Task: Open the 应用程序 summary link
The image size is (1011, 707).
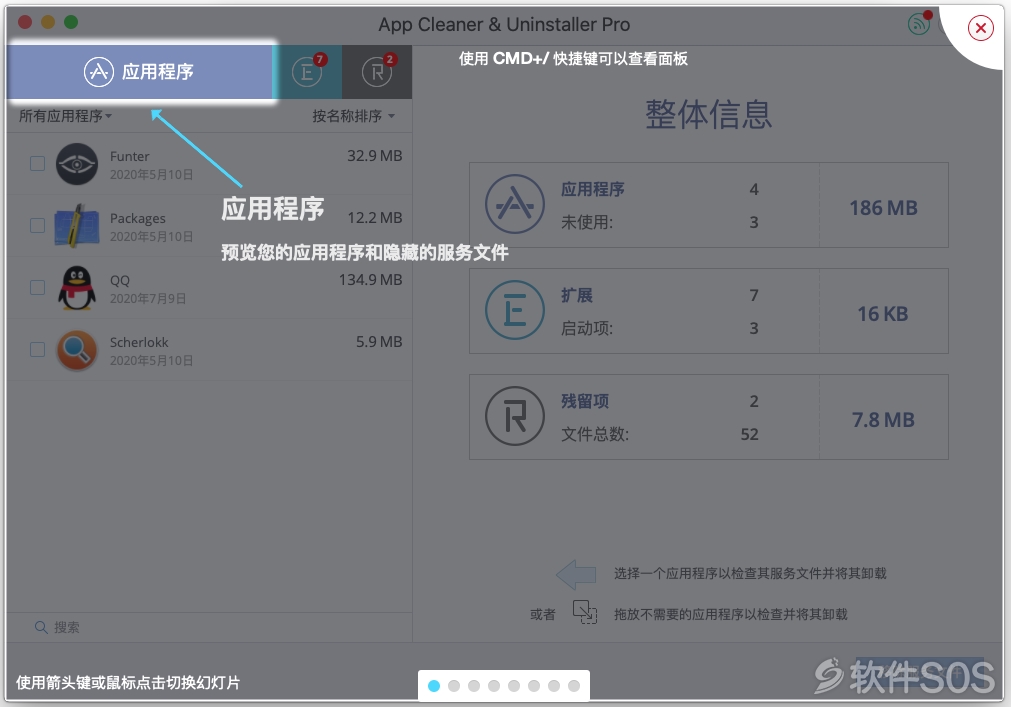Action: (x=593, y=189)
